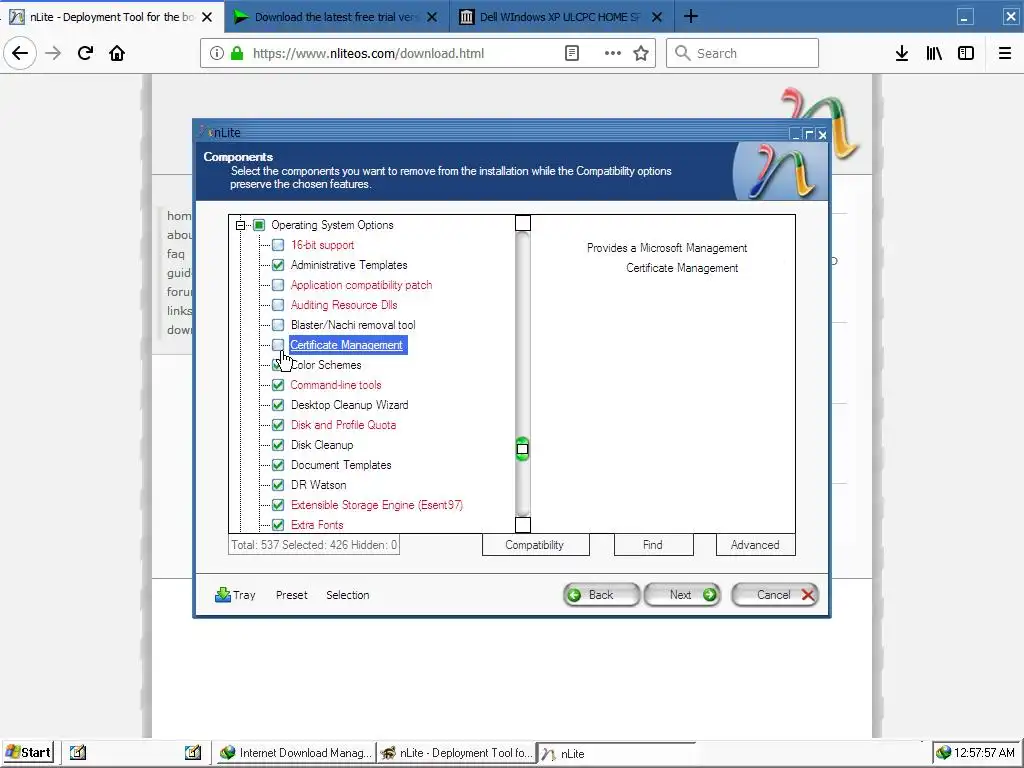The image size is (1024, 768).
Task: Show site information via the info icon
Action: click(x=217, y=54)
